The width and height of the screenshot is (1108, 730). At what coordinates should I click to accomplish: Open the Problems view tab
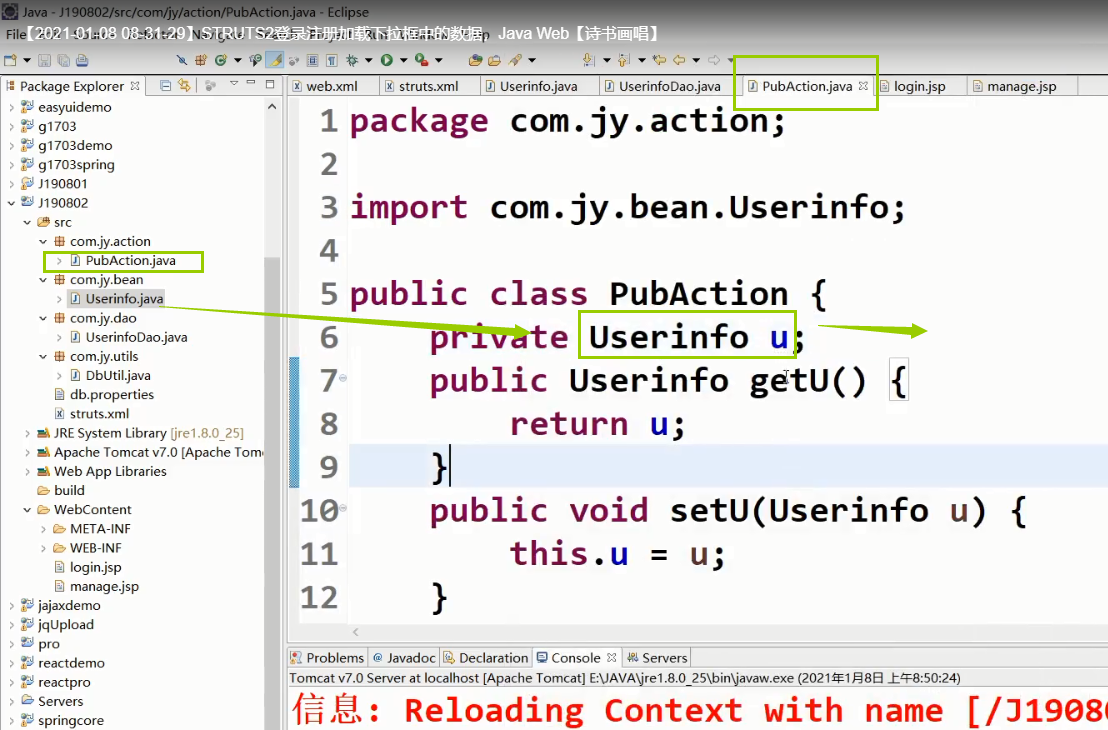[x=327, y=657]
